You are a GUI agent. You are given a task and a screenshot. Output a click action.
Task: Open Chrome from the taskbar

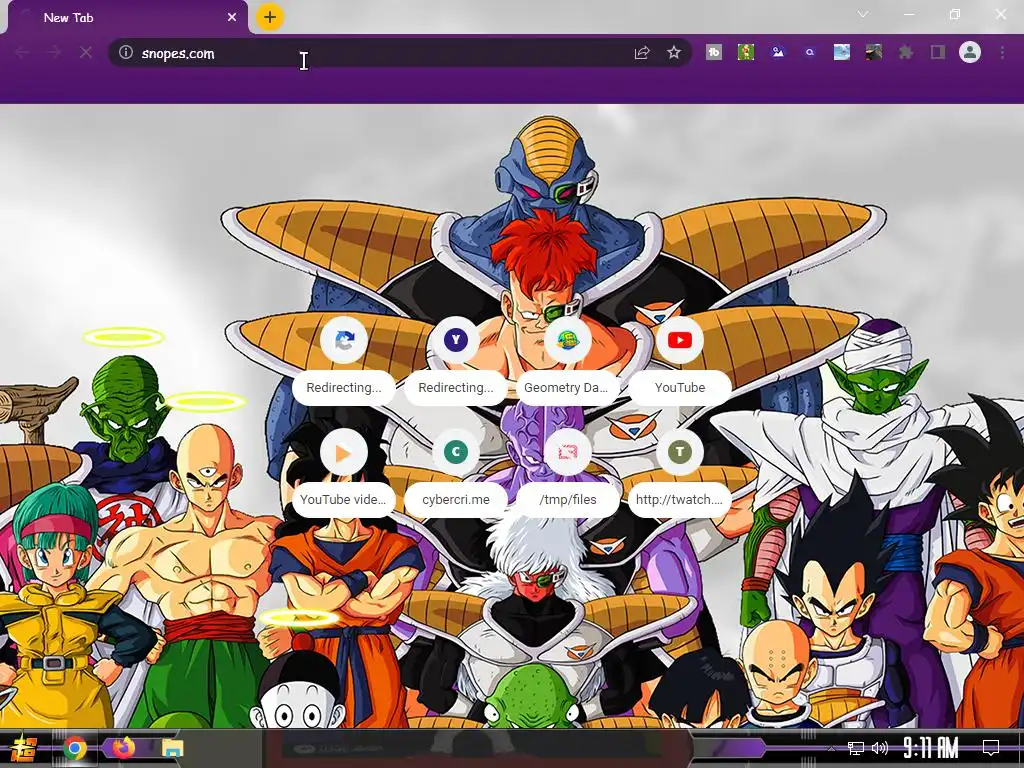tap(75, 748)
